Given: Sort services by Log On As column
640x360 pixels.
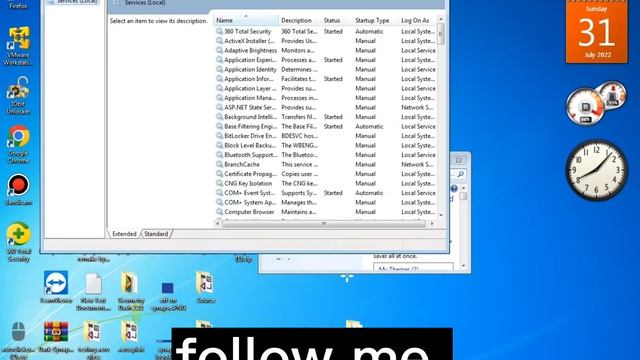Looking at the screenshot, I should [x=417, y=20].
